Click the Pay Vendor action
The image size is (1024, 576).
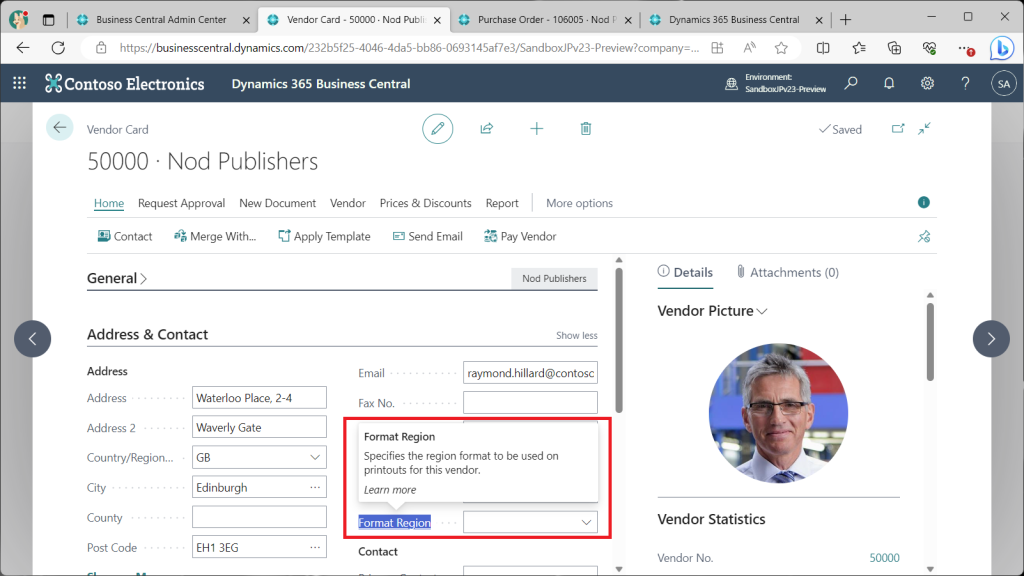click(520, 236)
